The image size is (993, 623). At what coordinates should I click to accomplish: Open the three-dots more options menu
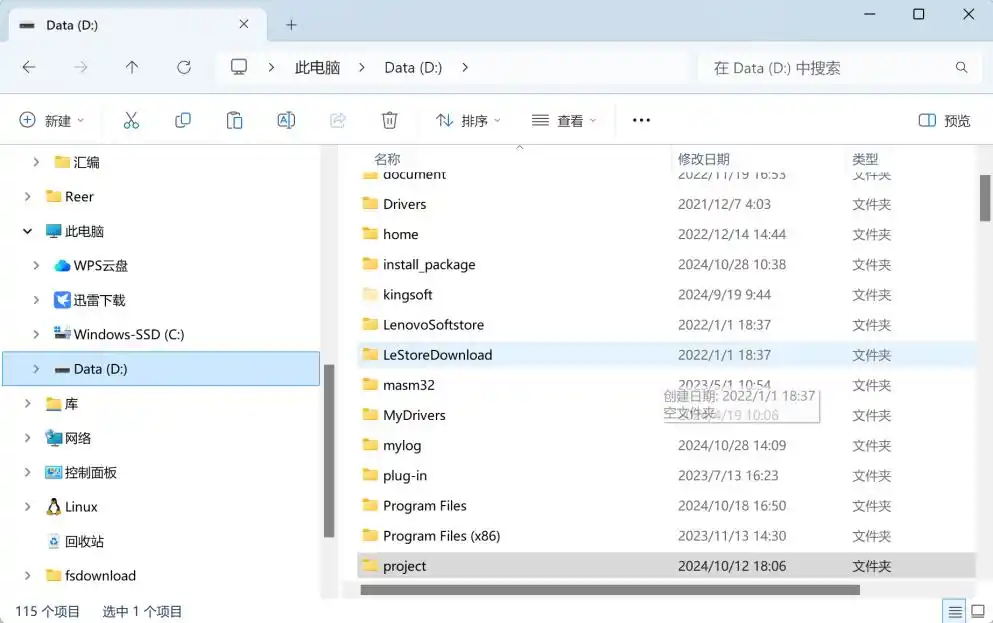click(642, 120)
